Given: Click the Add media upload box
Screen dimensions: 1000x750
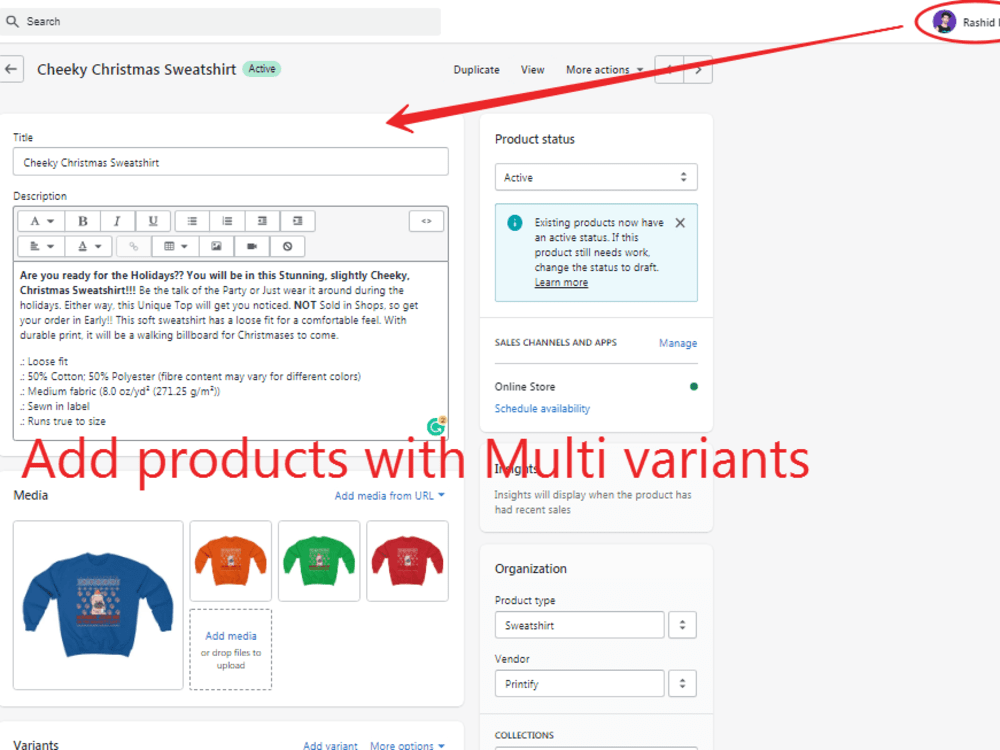Looking at the screenshot, I should point(231,649).
